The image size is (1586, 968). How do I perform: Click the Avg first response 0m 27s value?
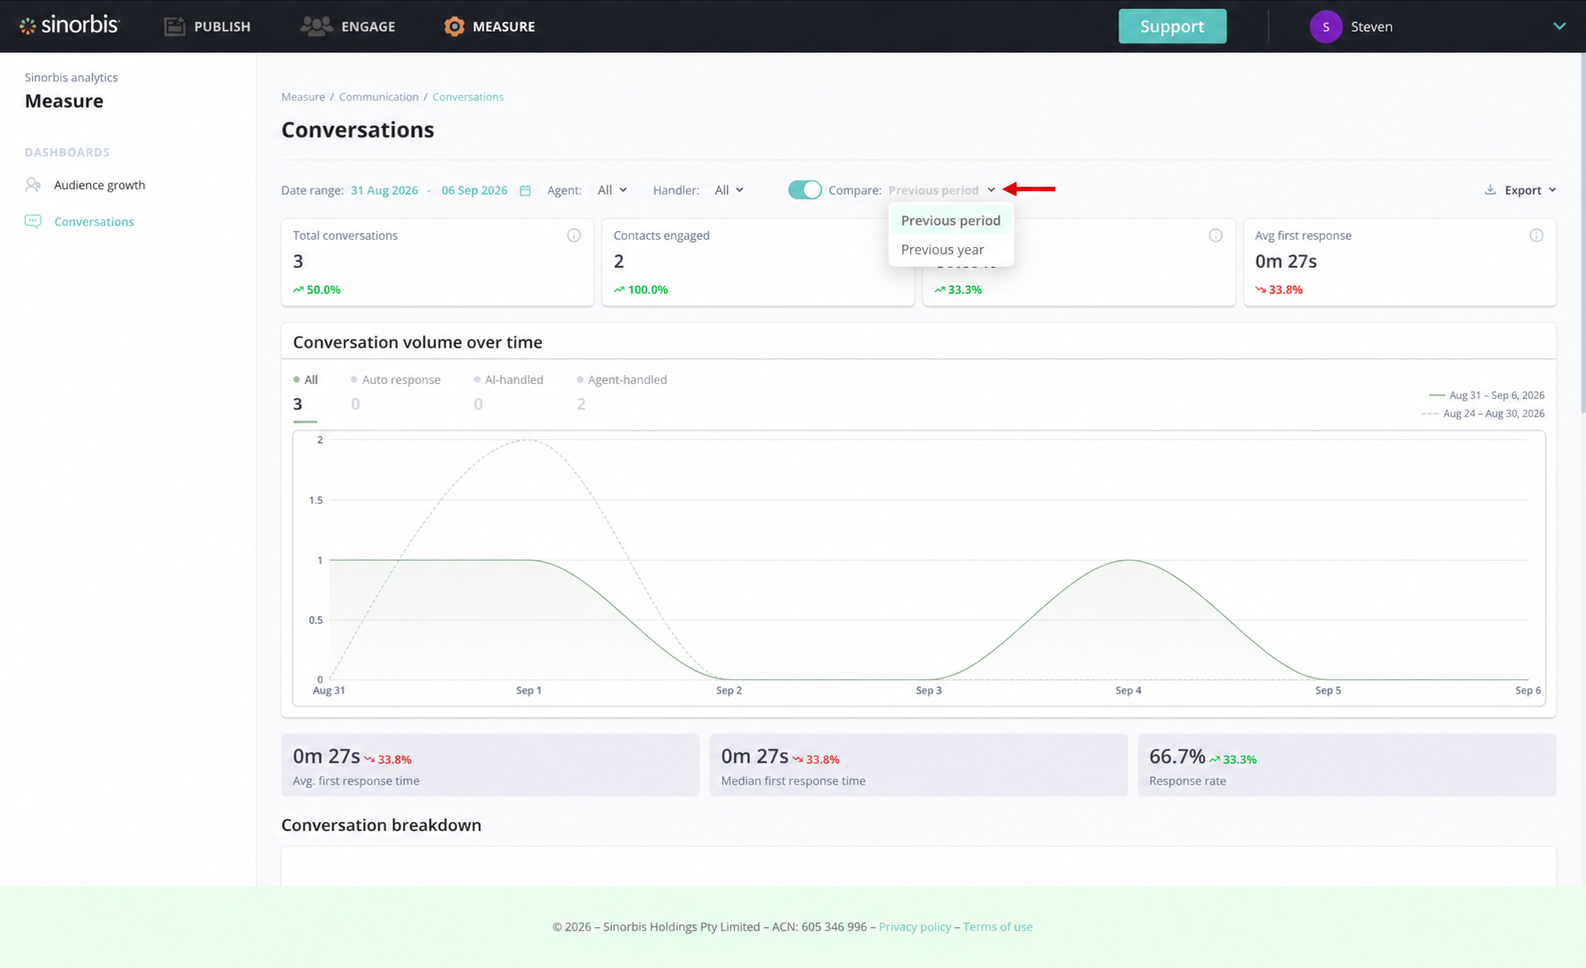click(x=1286, y=262)
